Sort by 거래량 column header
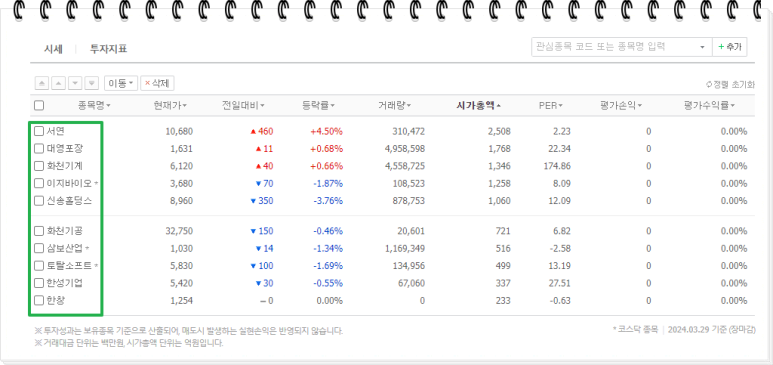This screenshot has width=773, height=365. click(395, 105)
